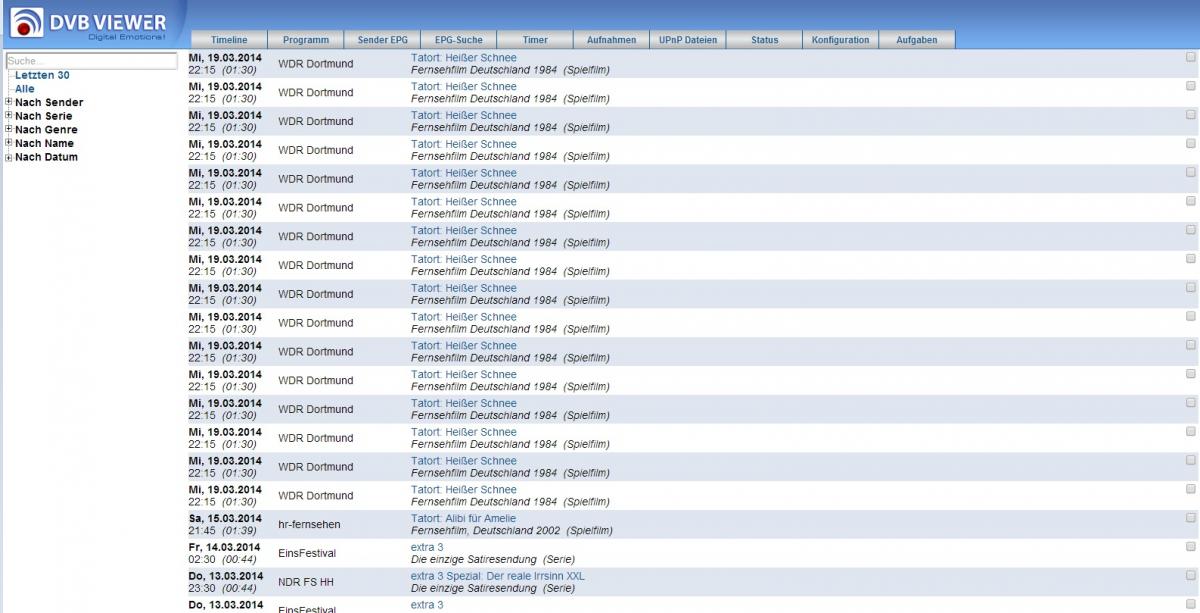The image size is (1200, 613).
Task: Select the Aufnahmen tab
Action: pyautogui.click(x=611, y=40)
